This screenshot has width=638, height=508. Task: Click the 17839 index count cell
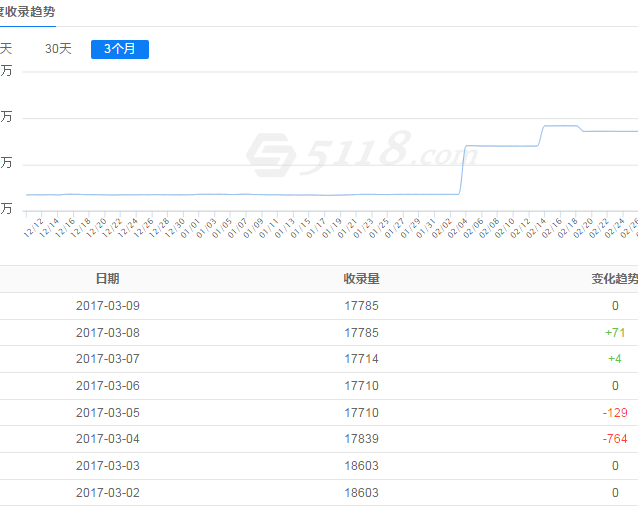pyautogui.click(x=361, y=439)
